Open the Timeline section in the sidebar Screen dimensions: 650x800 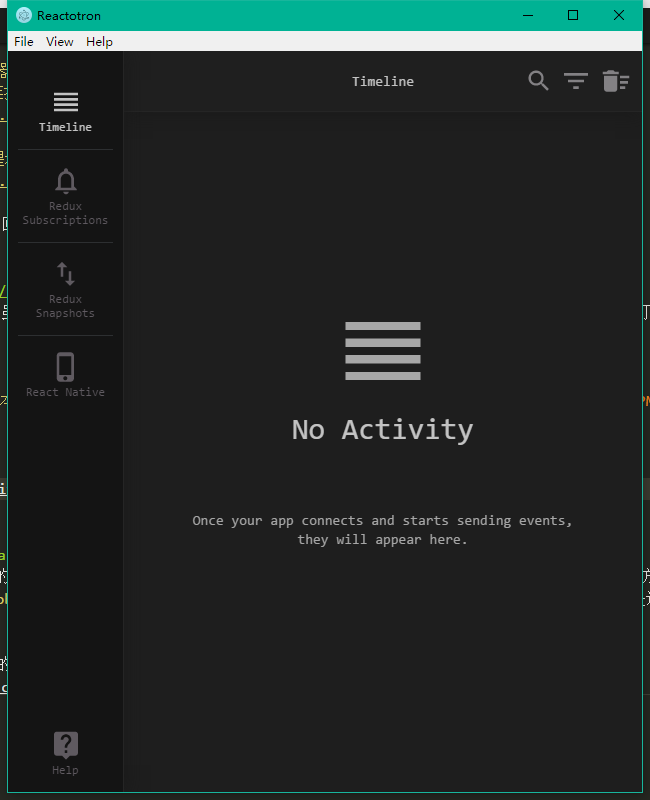(65, 112)
